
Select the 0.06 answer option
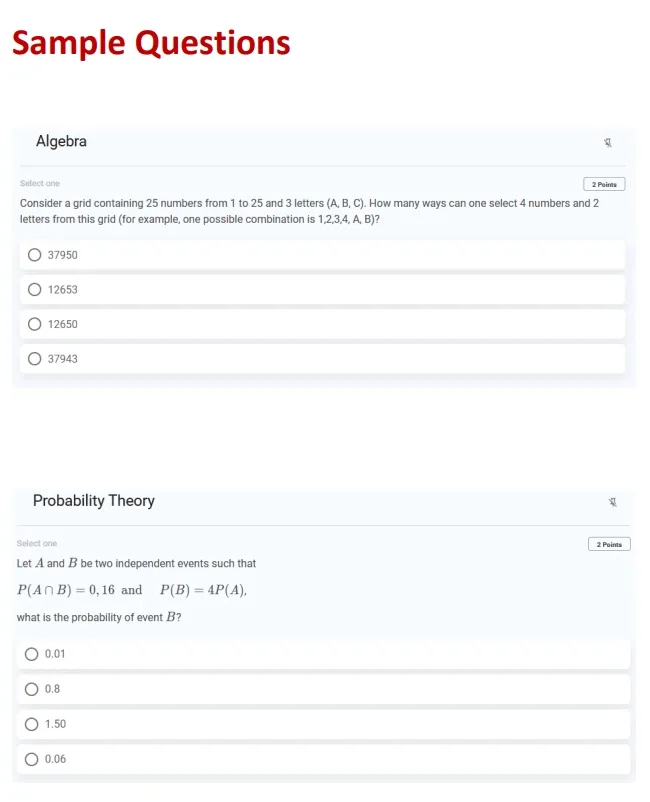point(323,759)
